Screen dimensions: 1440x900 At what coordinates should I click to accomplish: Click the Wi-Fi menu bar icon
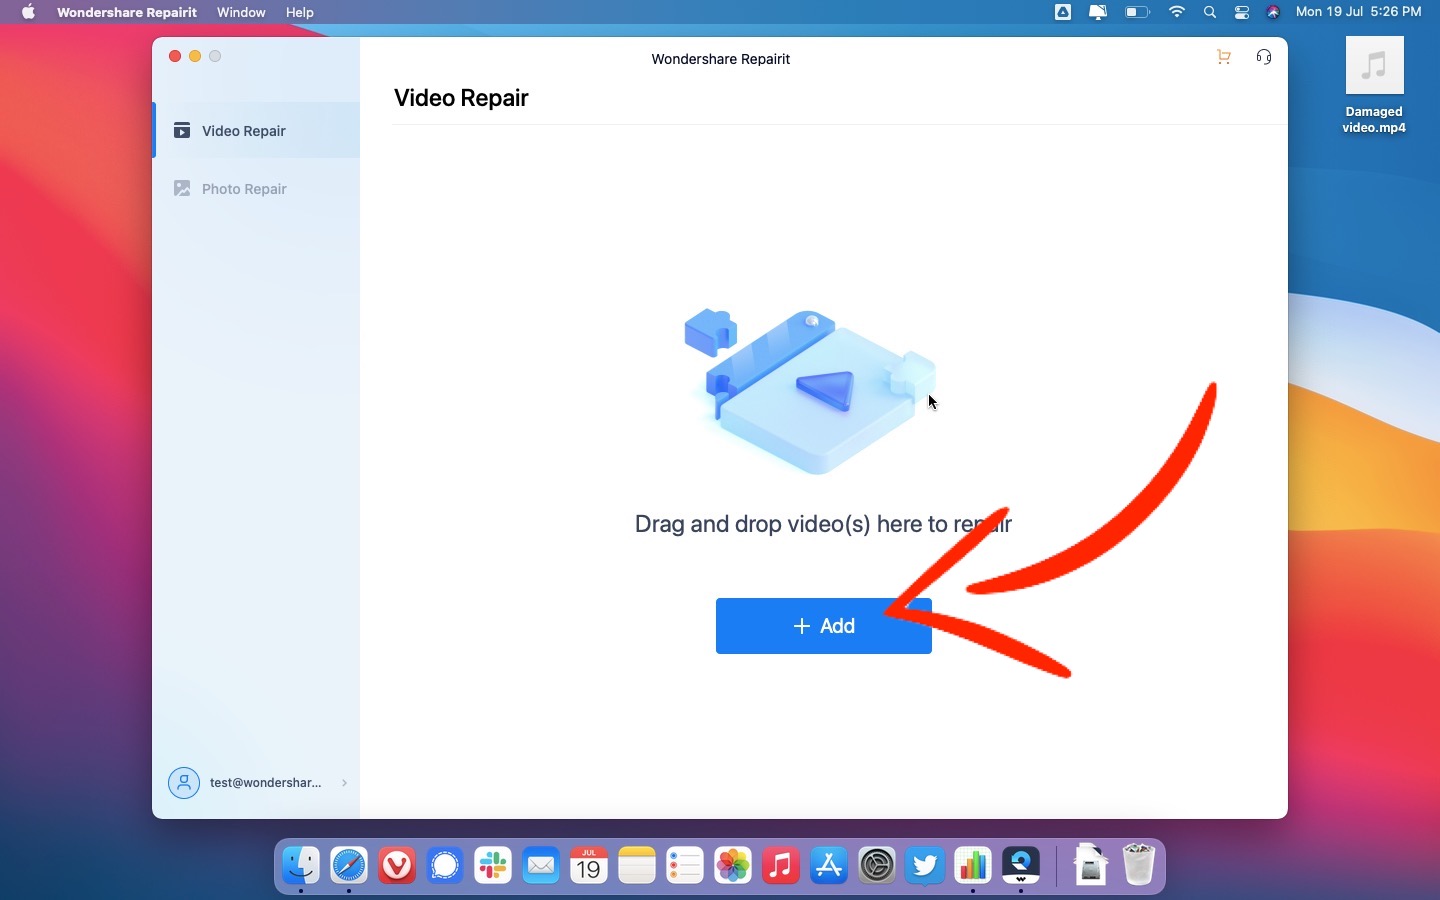click(1178, 12)
